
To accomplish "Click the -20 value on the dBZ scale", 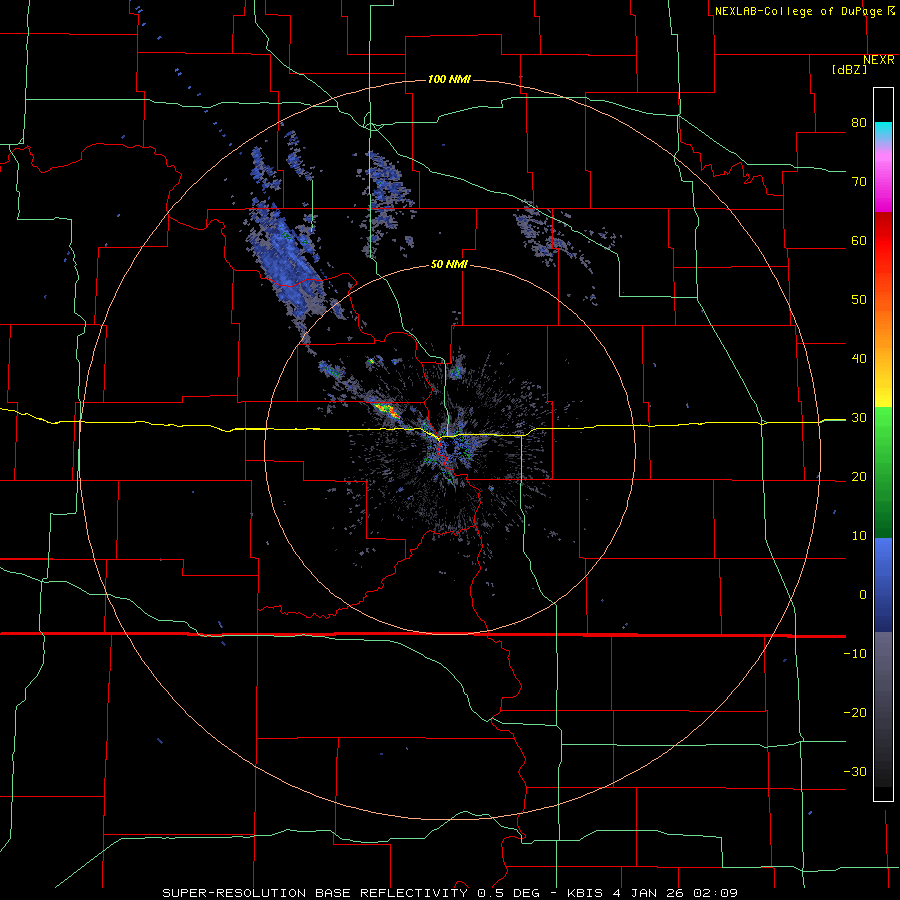I will click(855, 713).
